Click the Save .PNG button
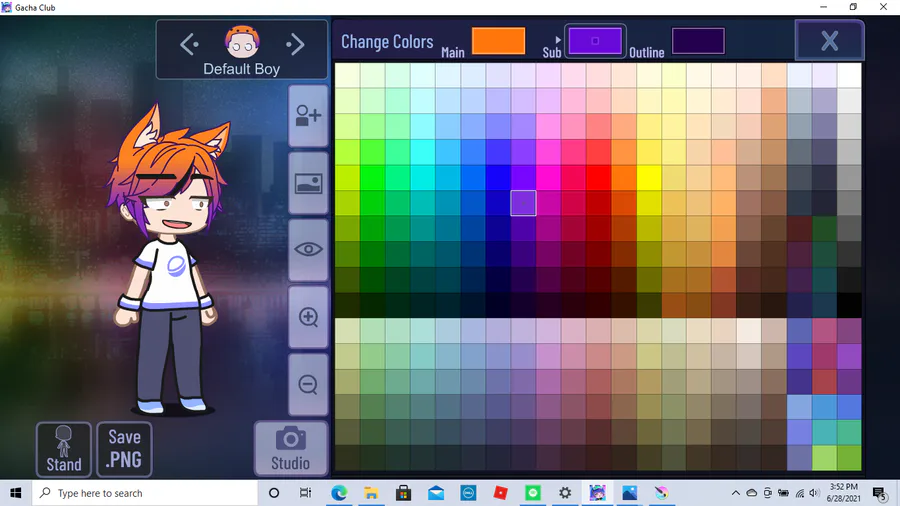This screenshot has width=900, height=506. tap(125, 450)
